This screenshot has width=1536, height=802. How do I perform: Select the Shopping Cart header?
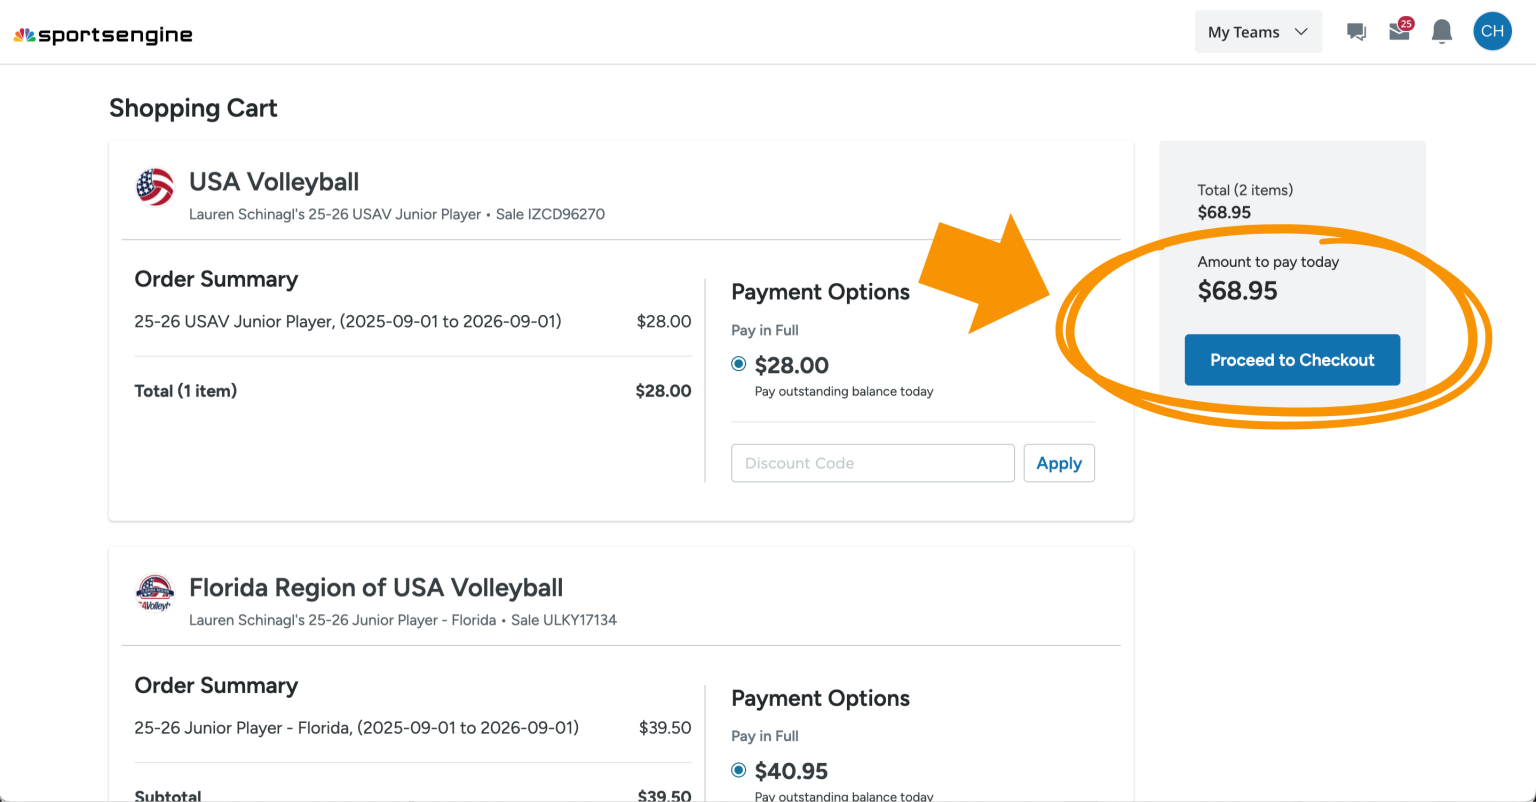pyautogui.click(x=192, y=108)
